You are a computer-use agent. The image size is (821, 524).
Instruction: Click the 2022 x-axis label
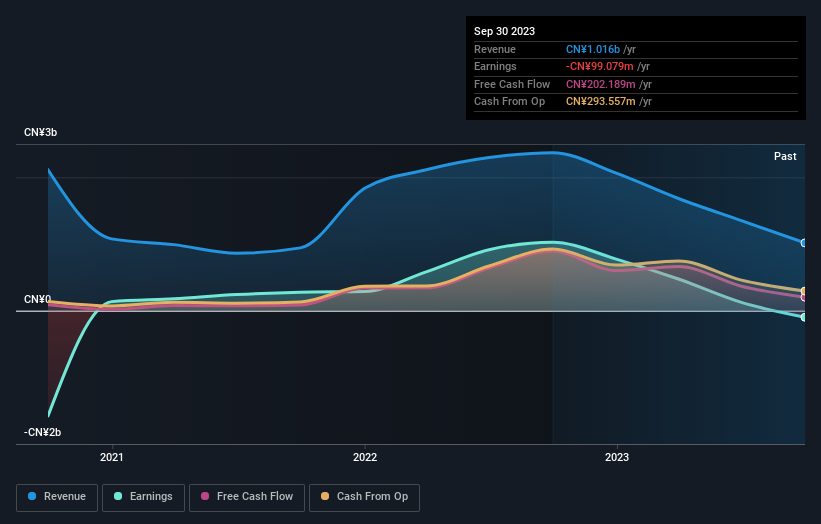pos(365,458)
